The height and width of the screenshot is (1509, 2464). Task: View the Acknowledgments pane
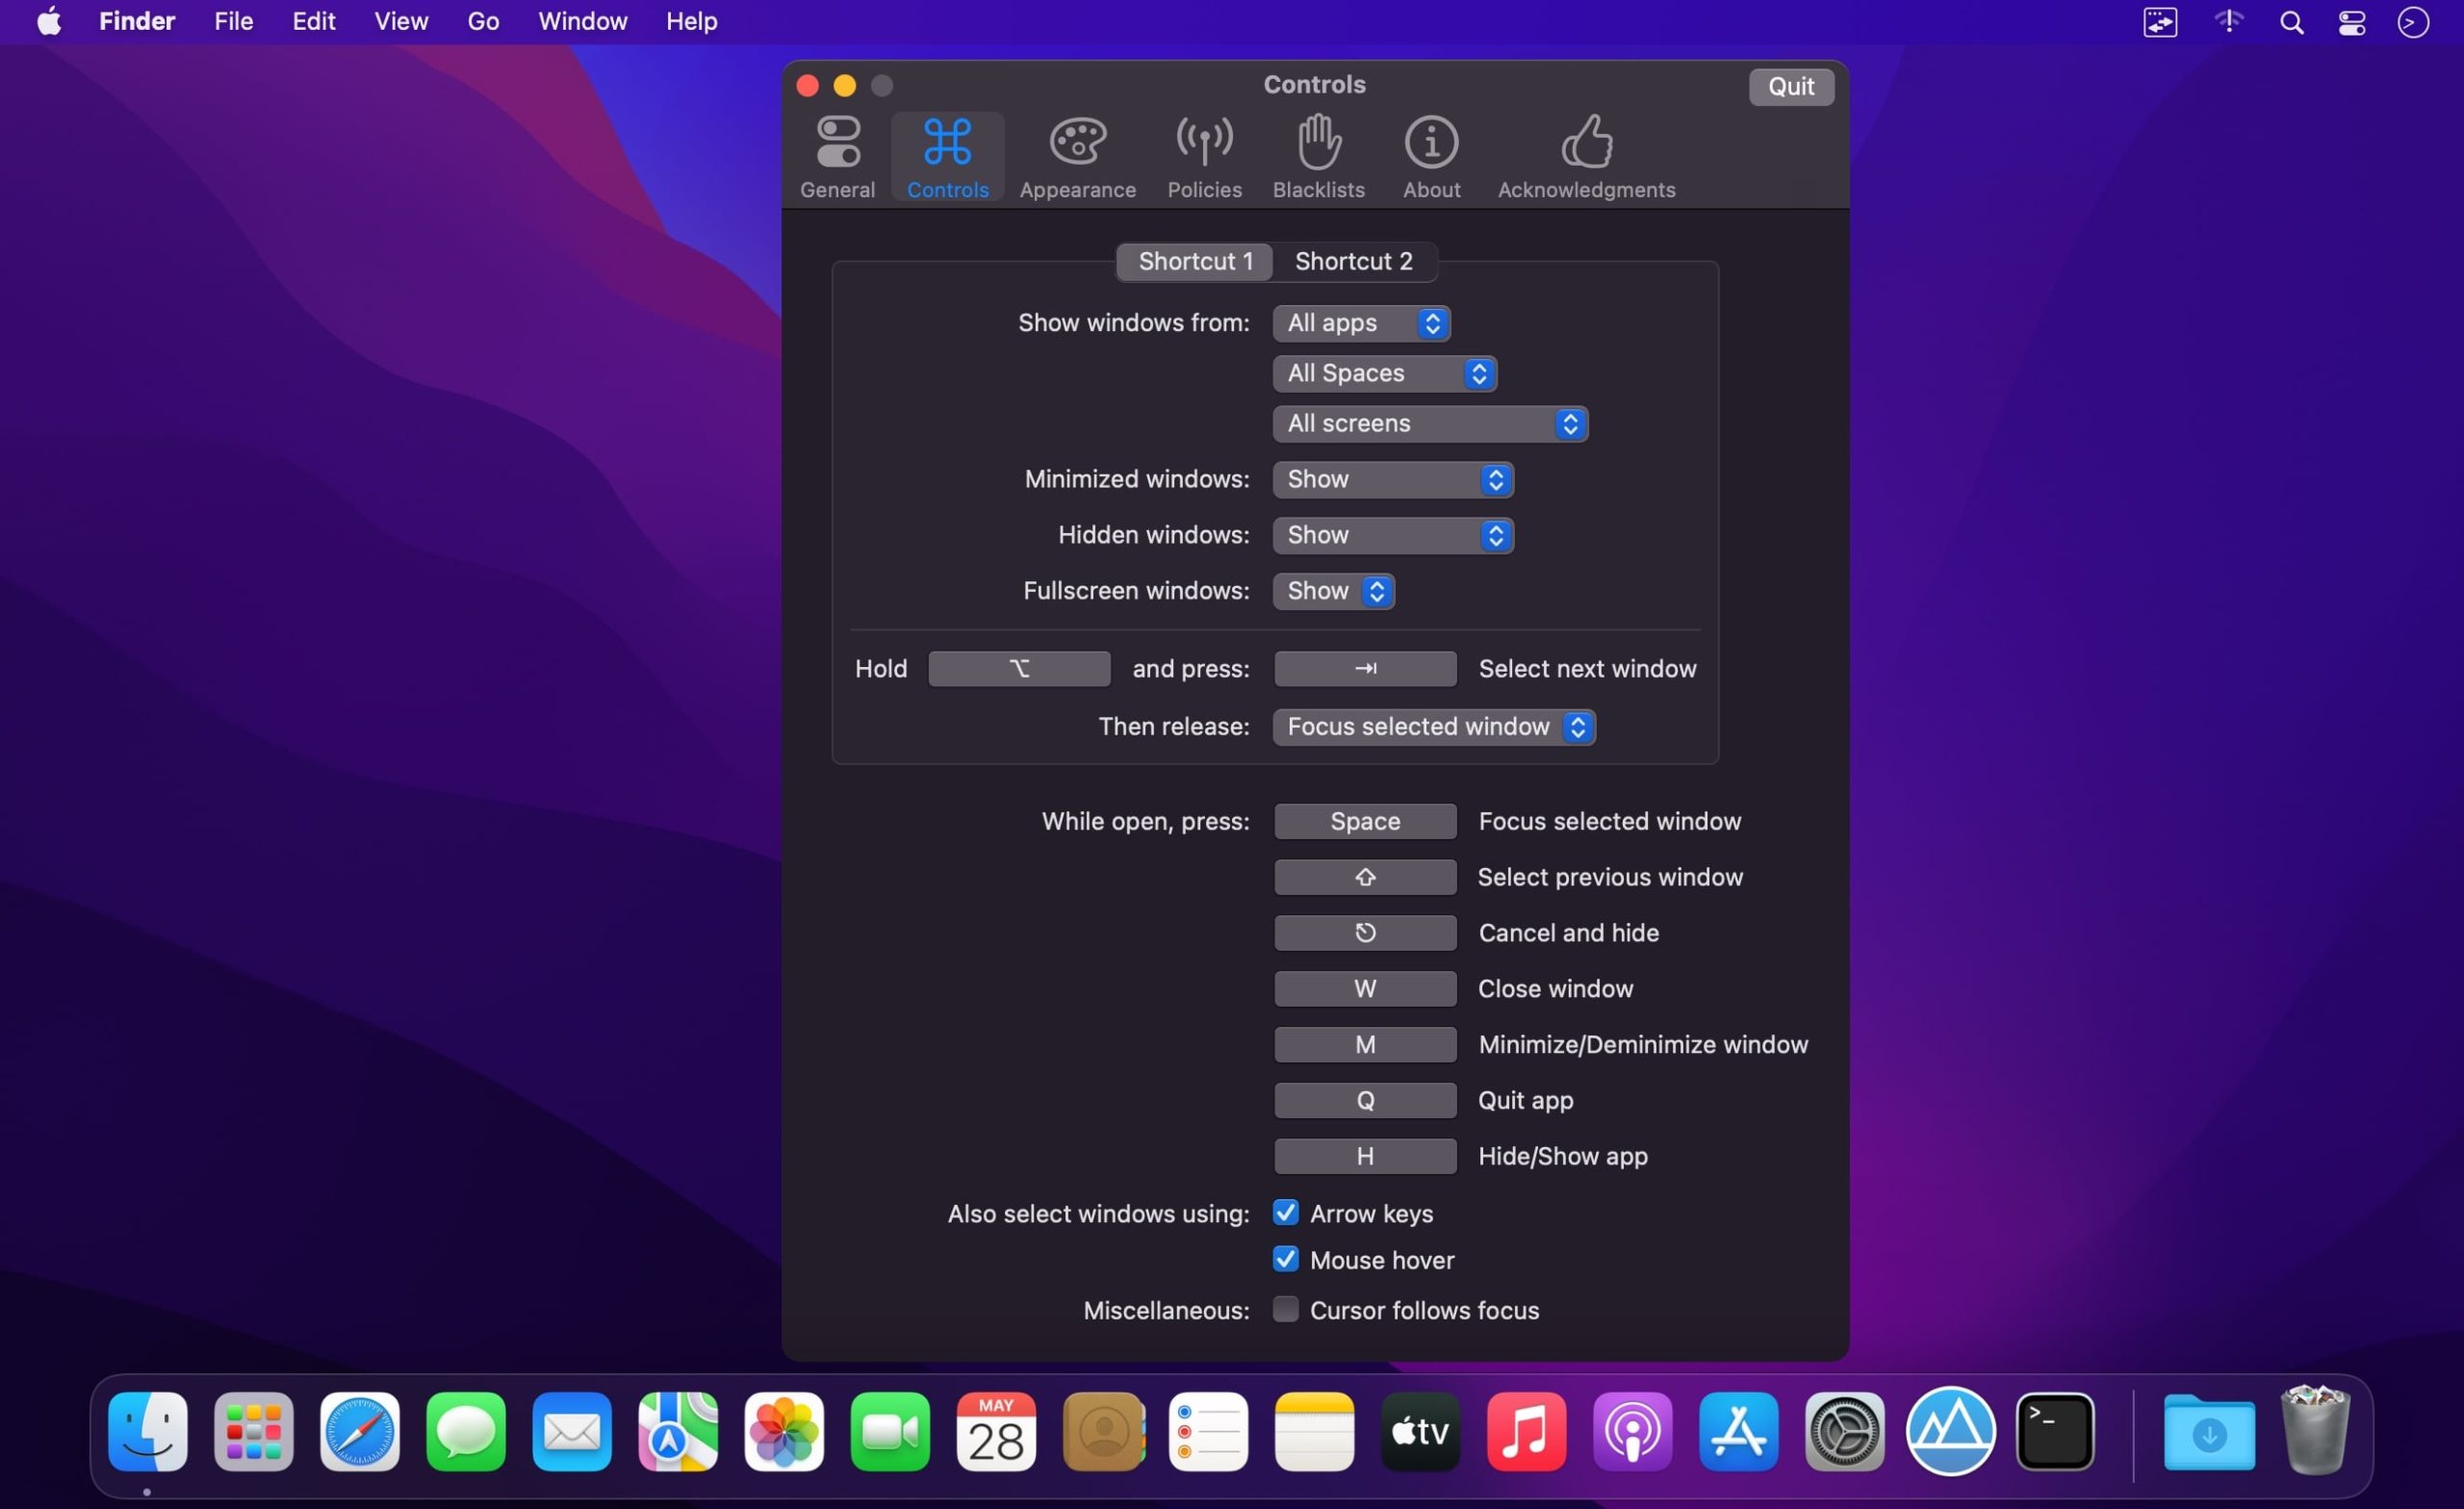(x=1586, y=157)
